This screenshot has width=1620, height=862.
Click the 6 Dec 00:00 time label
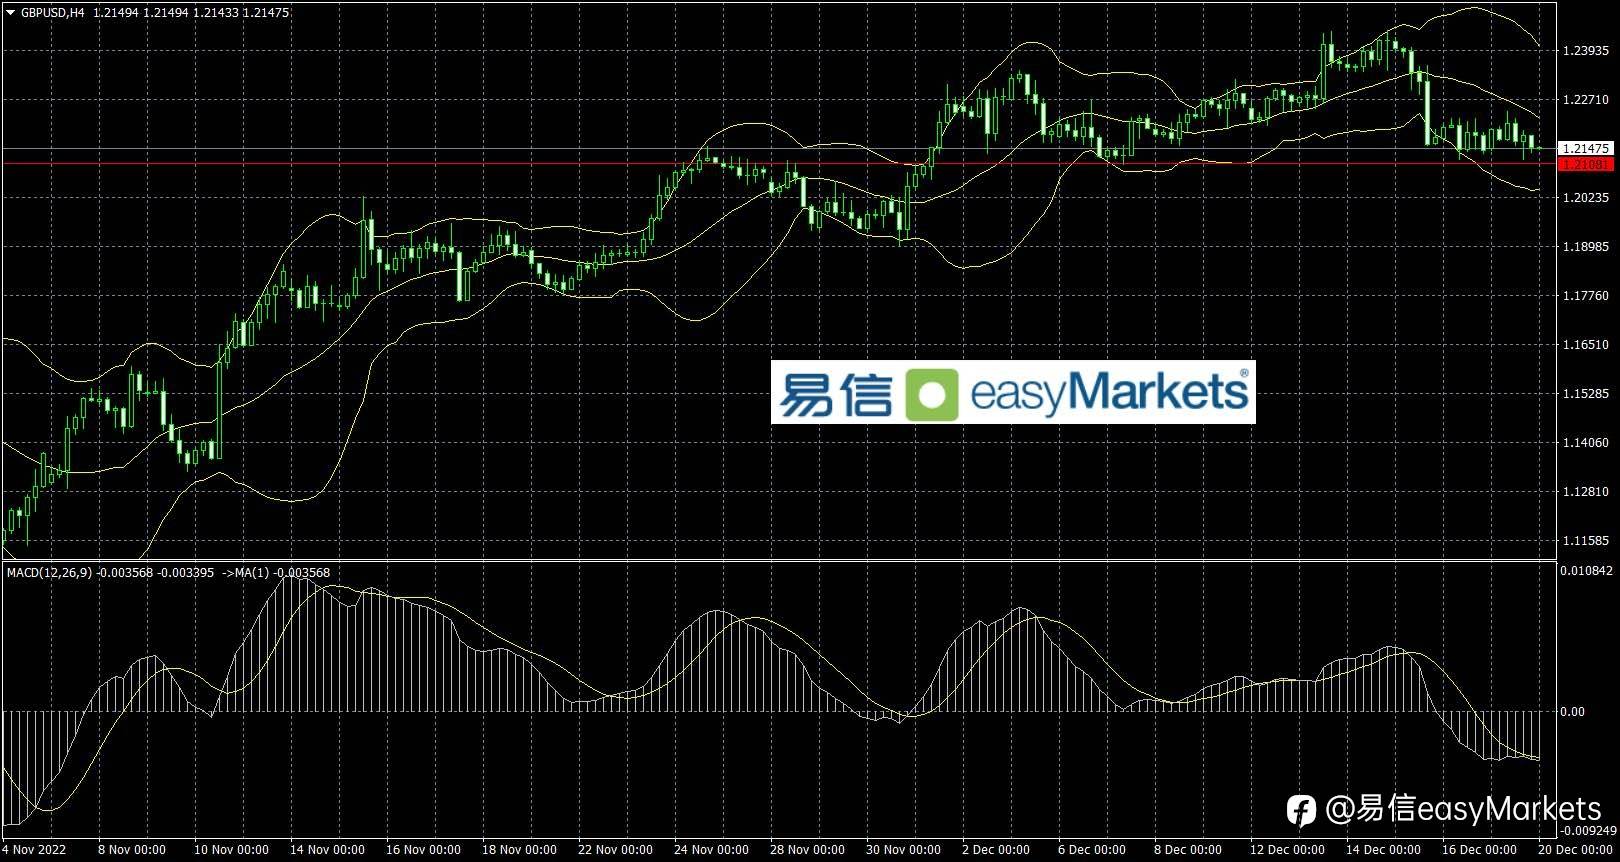point(1092,850)
